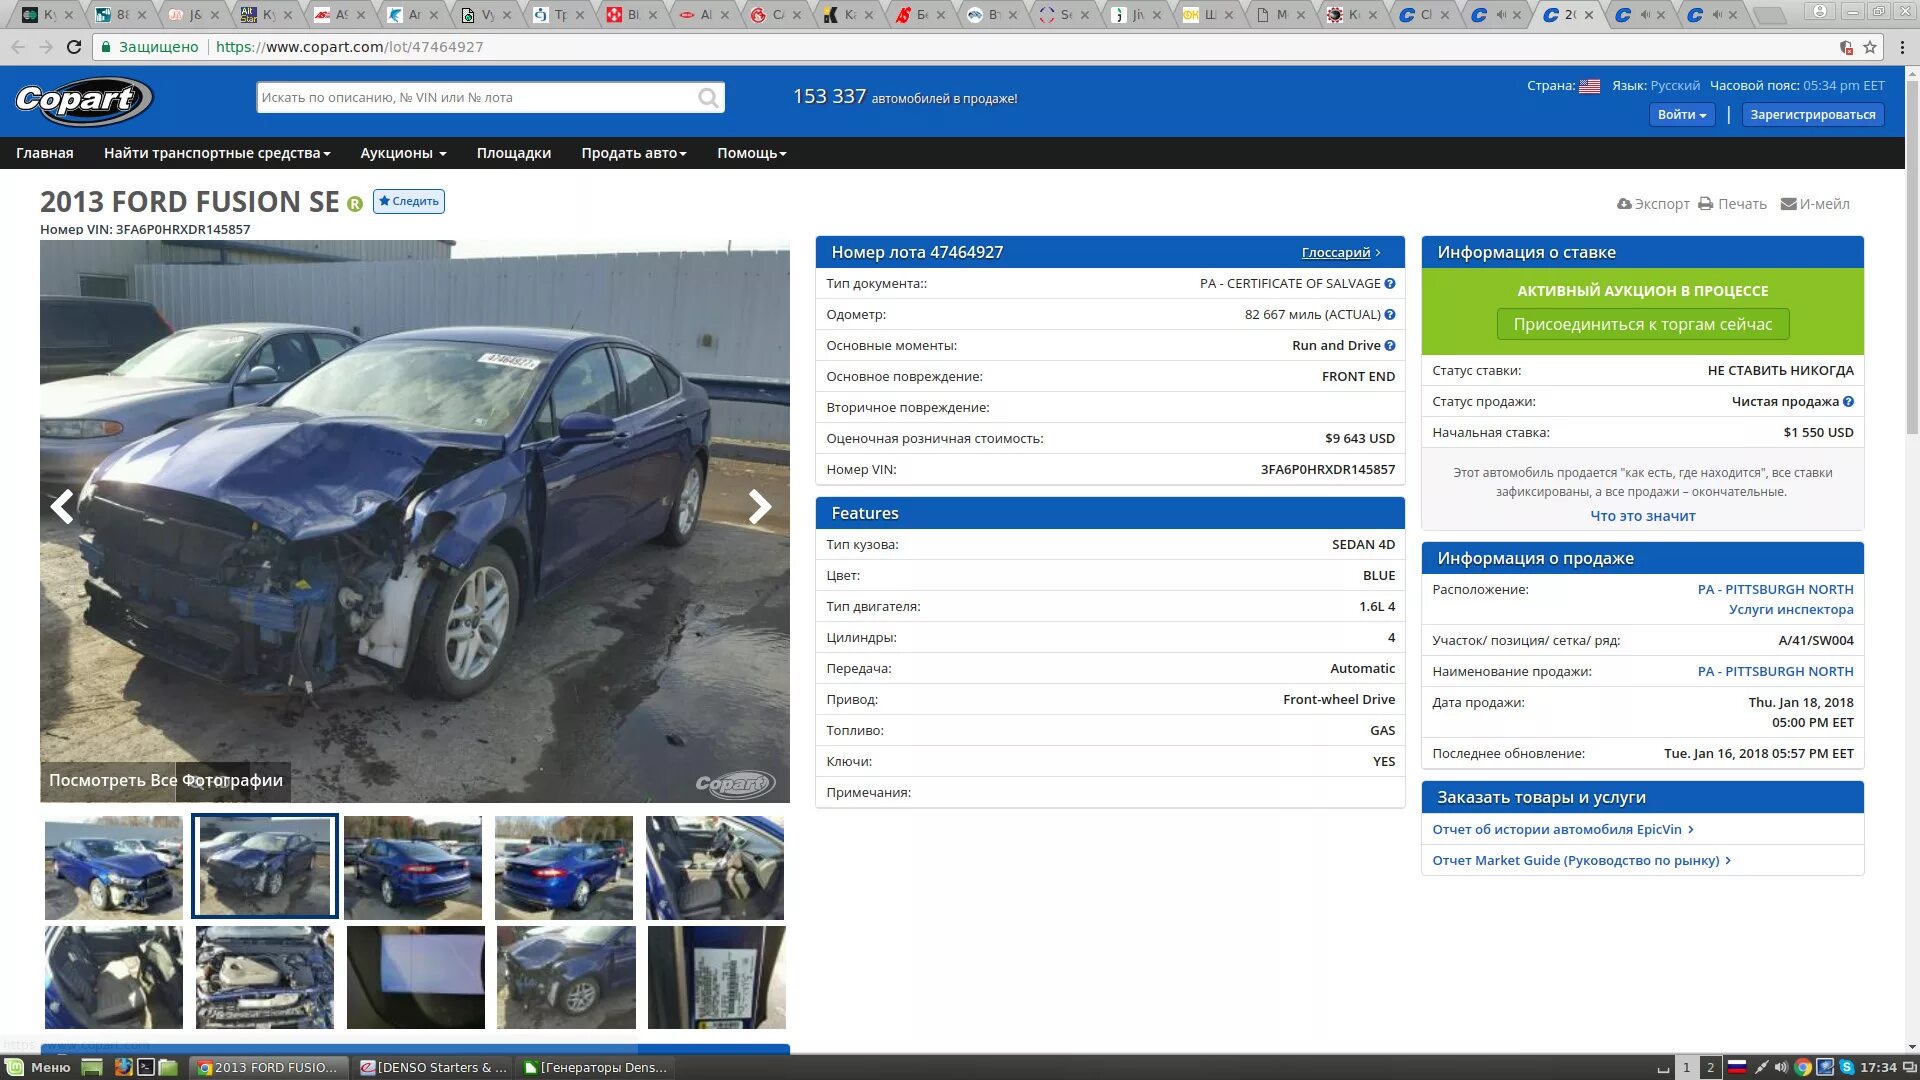Image resolution: width=1920 pixels, height=1080 pixels.
Task: Expand the Найти транспортные средства menu
Action: (x=217, y=153)
